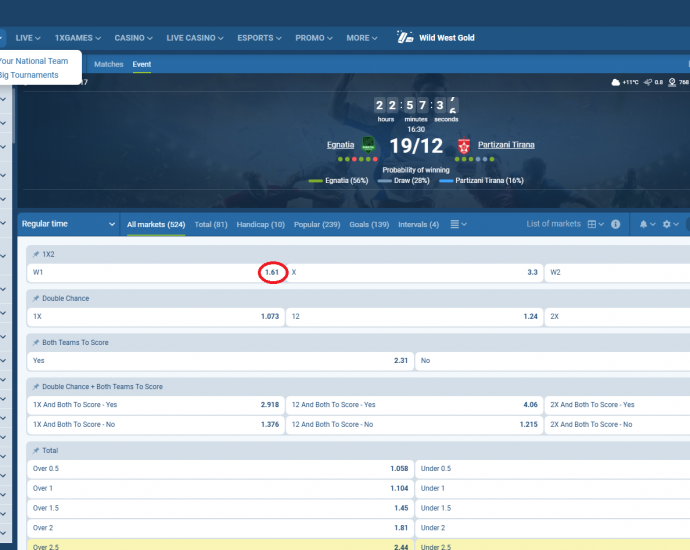The width and height of the screenshot is (690, 550).
Task: Bet 2X And Both To Score - Yes
Action: [617, 405]
